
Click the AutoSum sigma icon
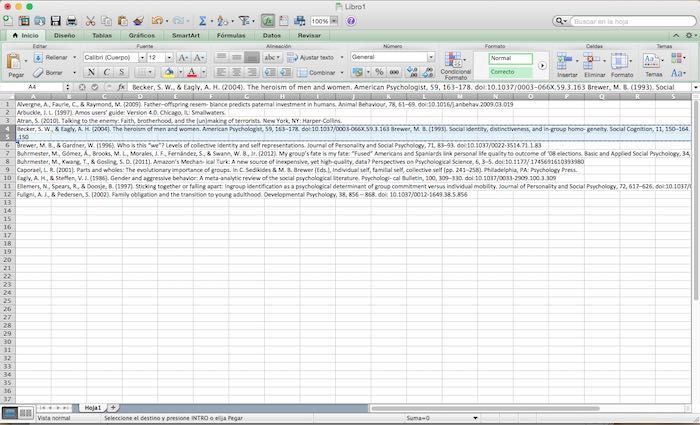pos(202,21)
